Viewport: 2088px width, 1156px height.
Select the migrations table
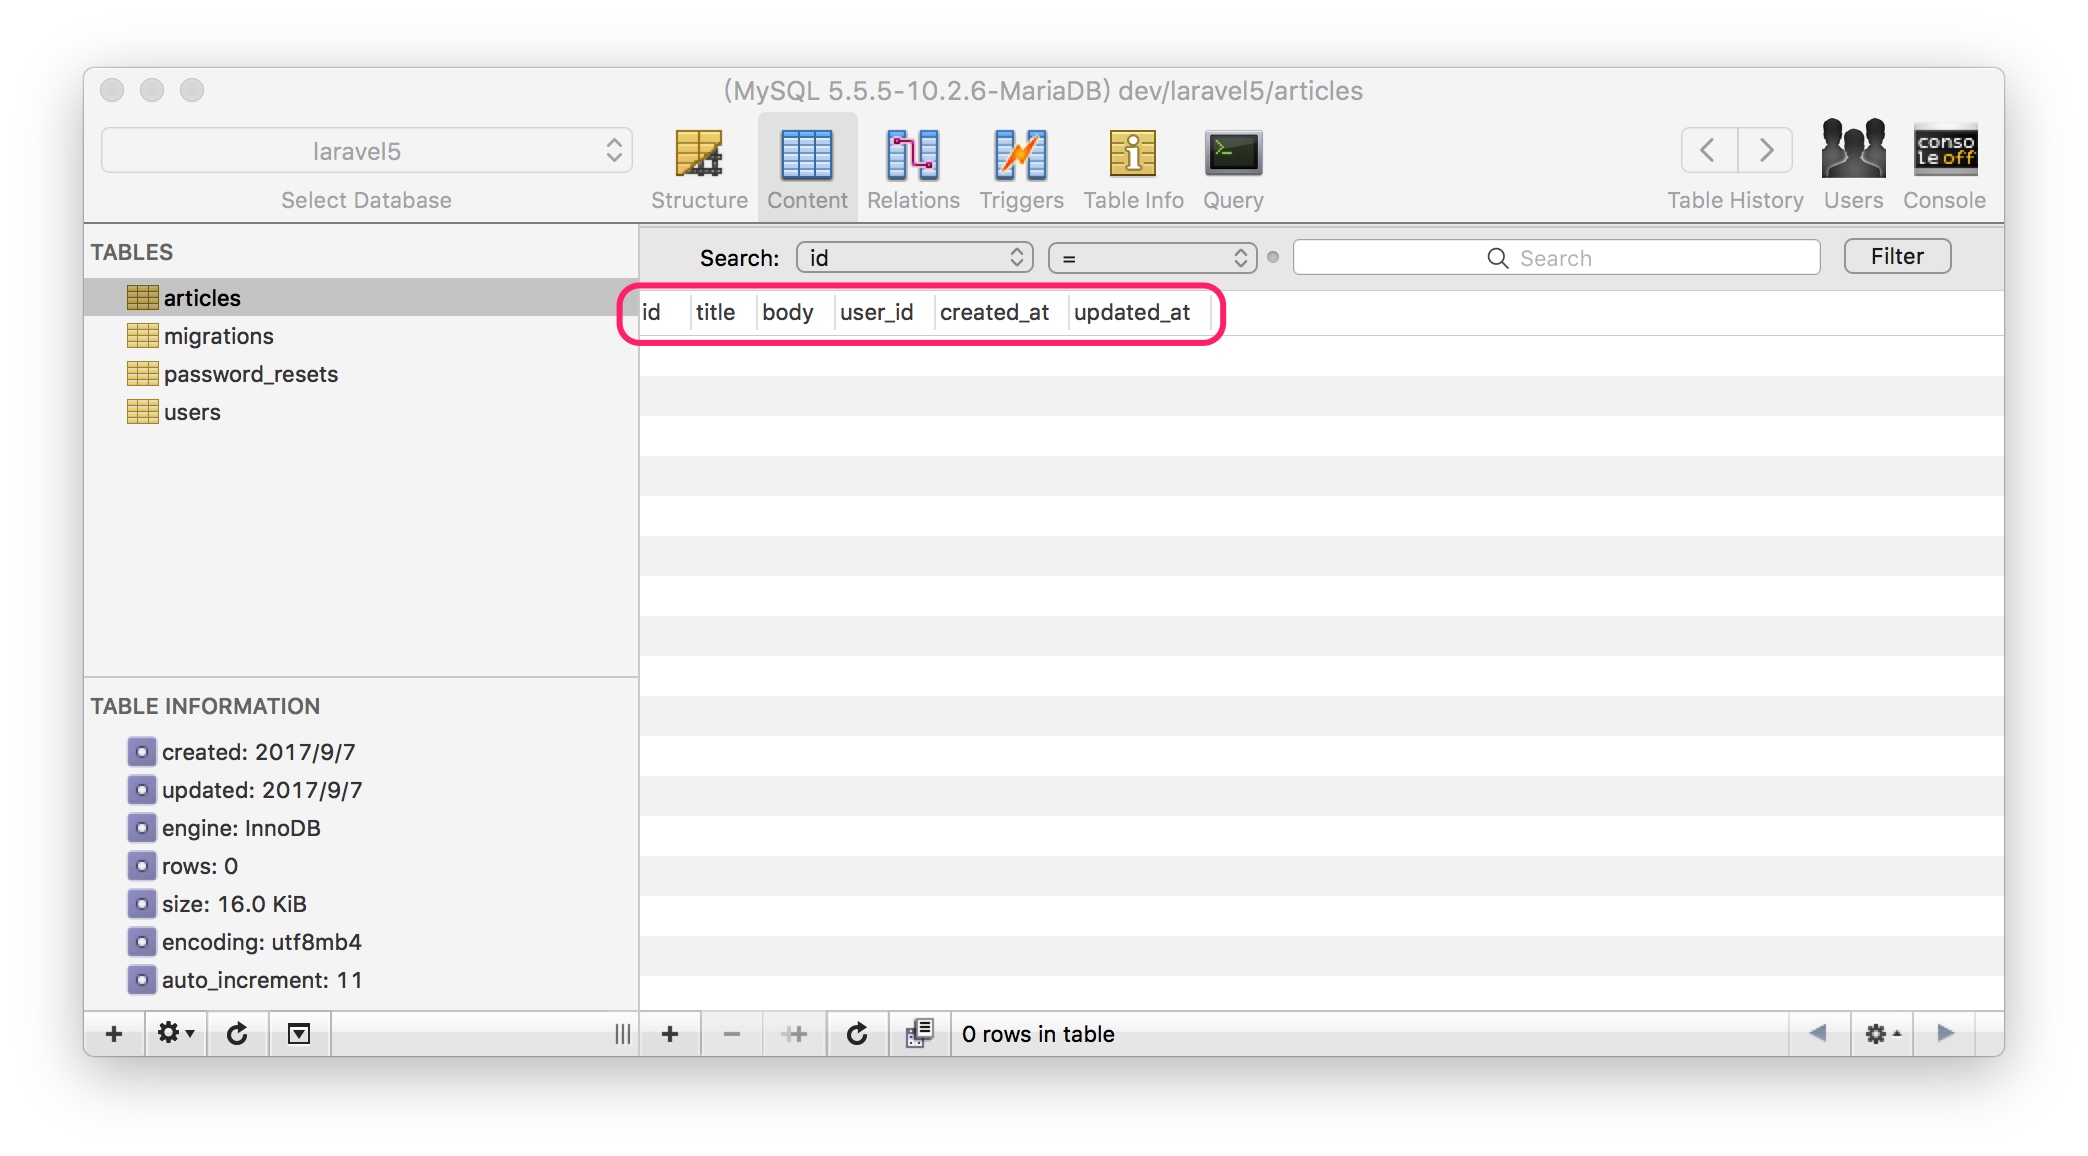click(361, 335)
